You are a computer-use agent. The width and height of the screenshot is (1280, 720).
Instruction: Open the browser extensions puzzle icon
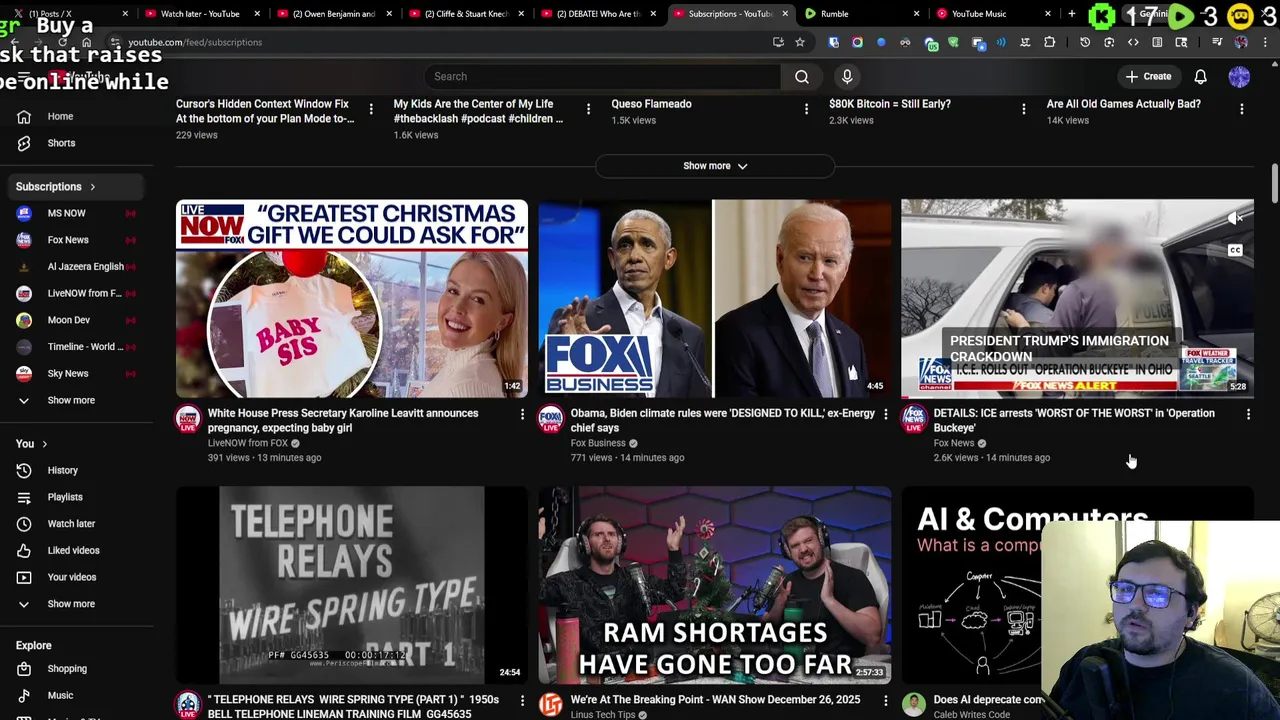pyautogui.click(x=1049, y=42)
